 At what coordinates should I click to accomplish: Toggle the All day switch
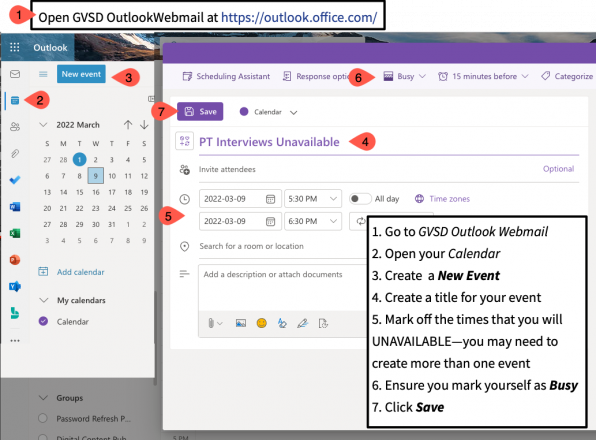pyautogui.click(x=360, y=199)
